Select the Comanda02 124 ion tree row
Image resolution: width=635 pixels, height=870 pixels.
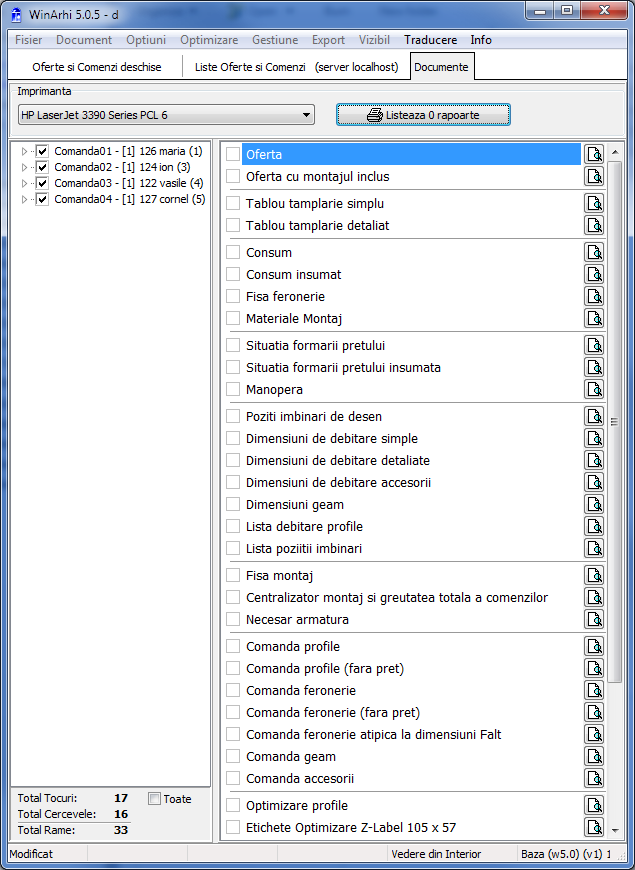(122, 167)
